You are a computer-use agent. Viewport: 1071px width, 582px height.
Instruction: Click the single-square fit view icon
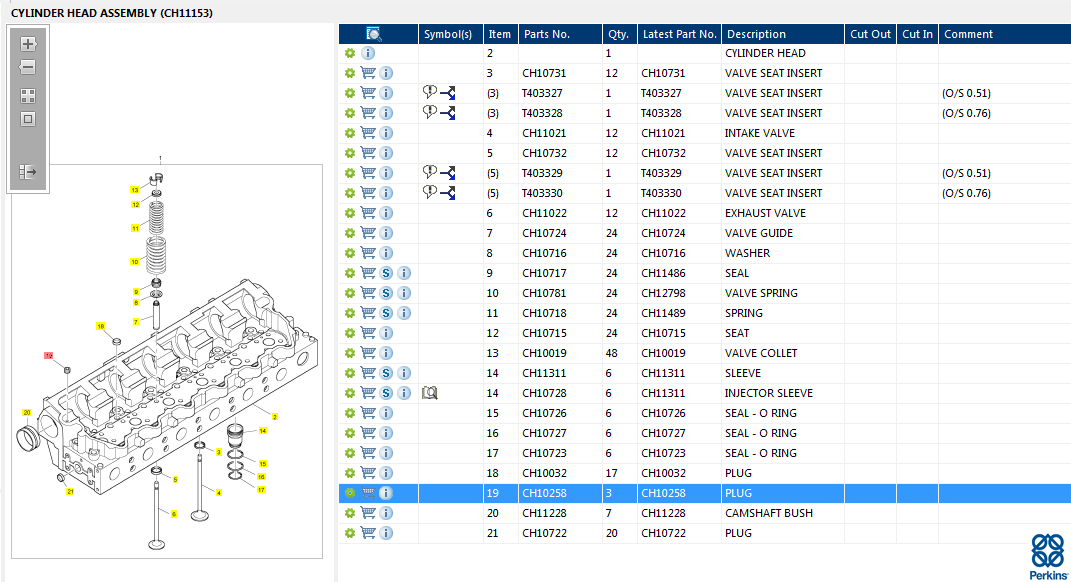28,119
